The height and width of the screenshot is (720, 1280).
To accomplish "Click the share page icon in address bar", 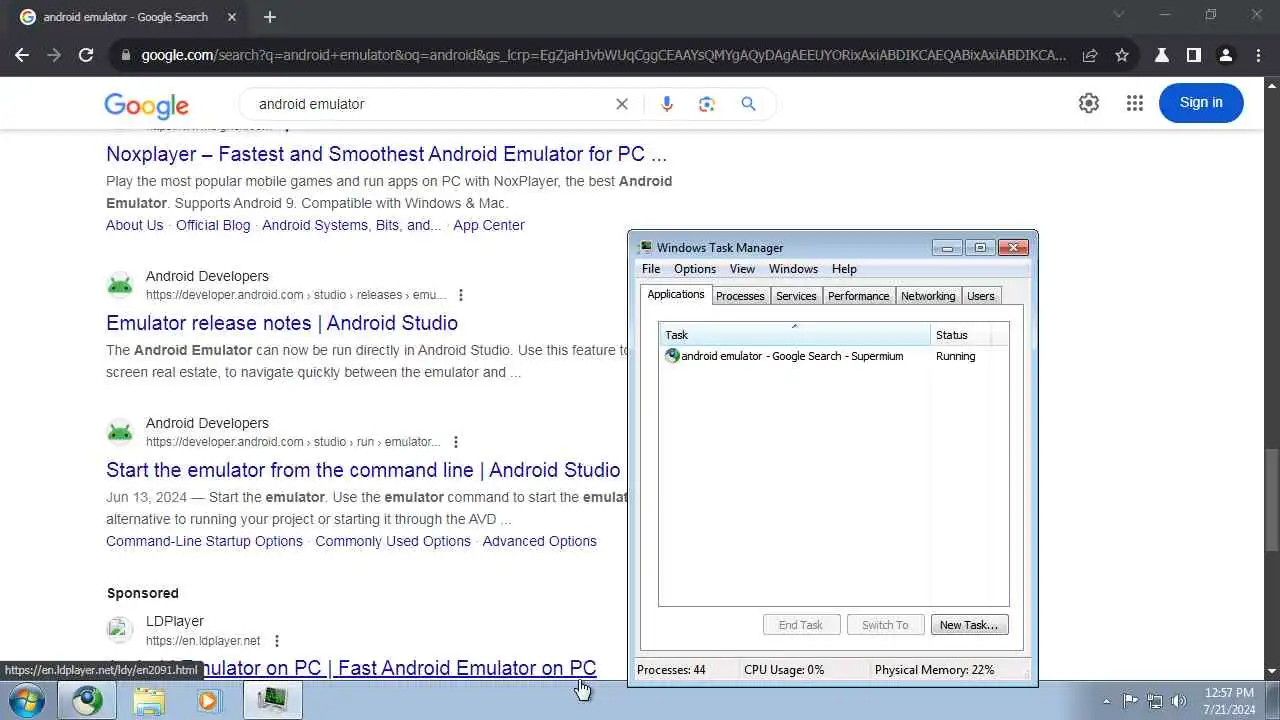I will click(x=1090, y=56).
